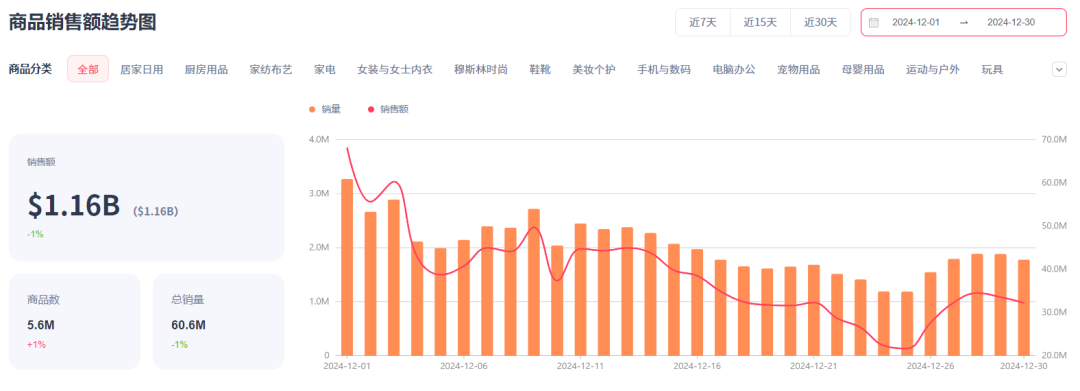
Task: Select the 玩具 category
Action: [992, 69]
